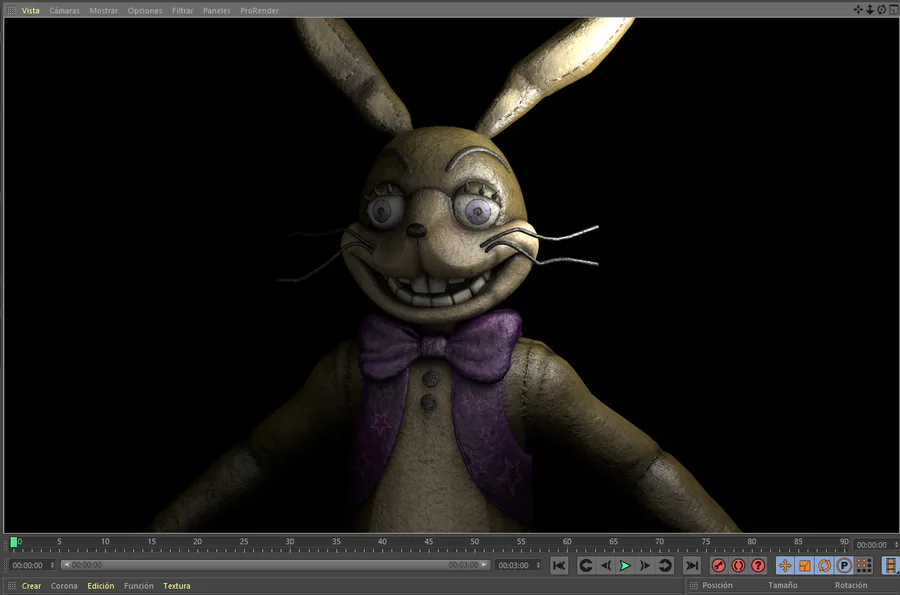Open the Mostrar menu
Viewport: 900px width, 595px height.
pos(103,10)
